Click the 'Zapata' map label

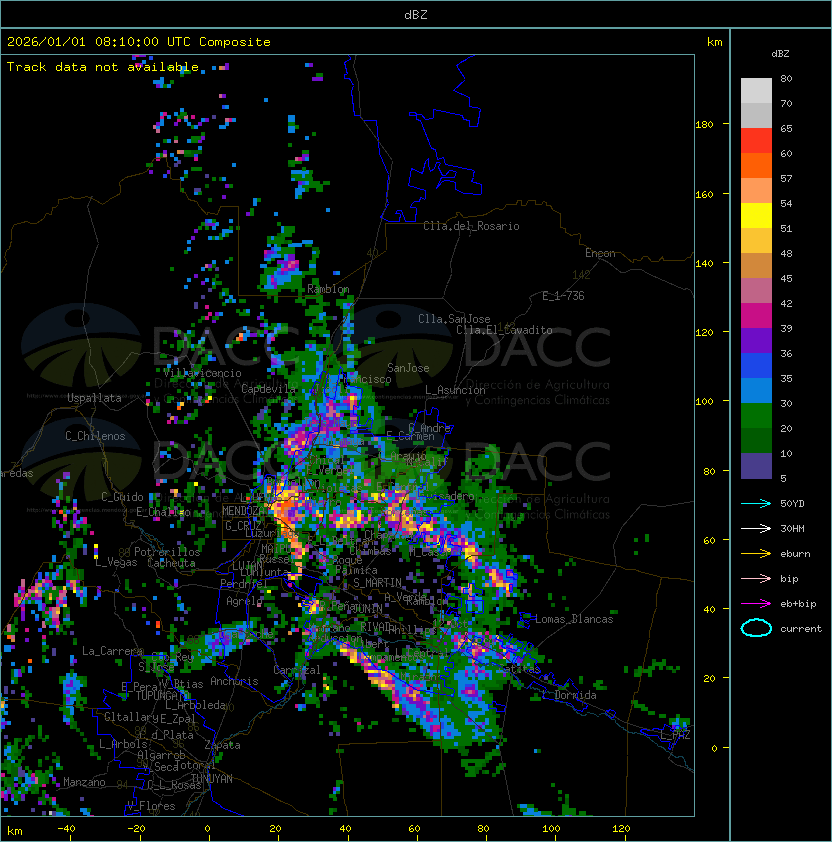pyautogui.click(x=222, y=745)
